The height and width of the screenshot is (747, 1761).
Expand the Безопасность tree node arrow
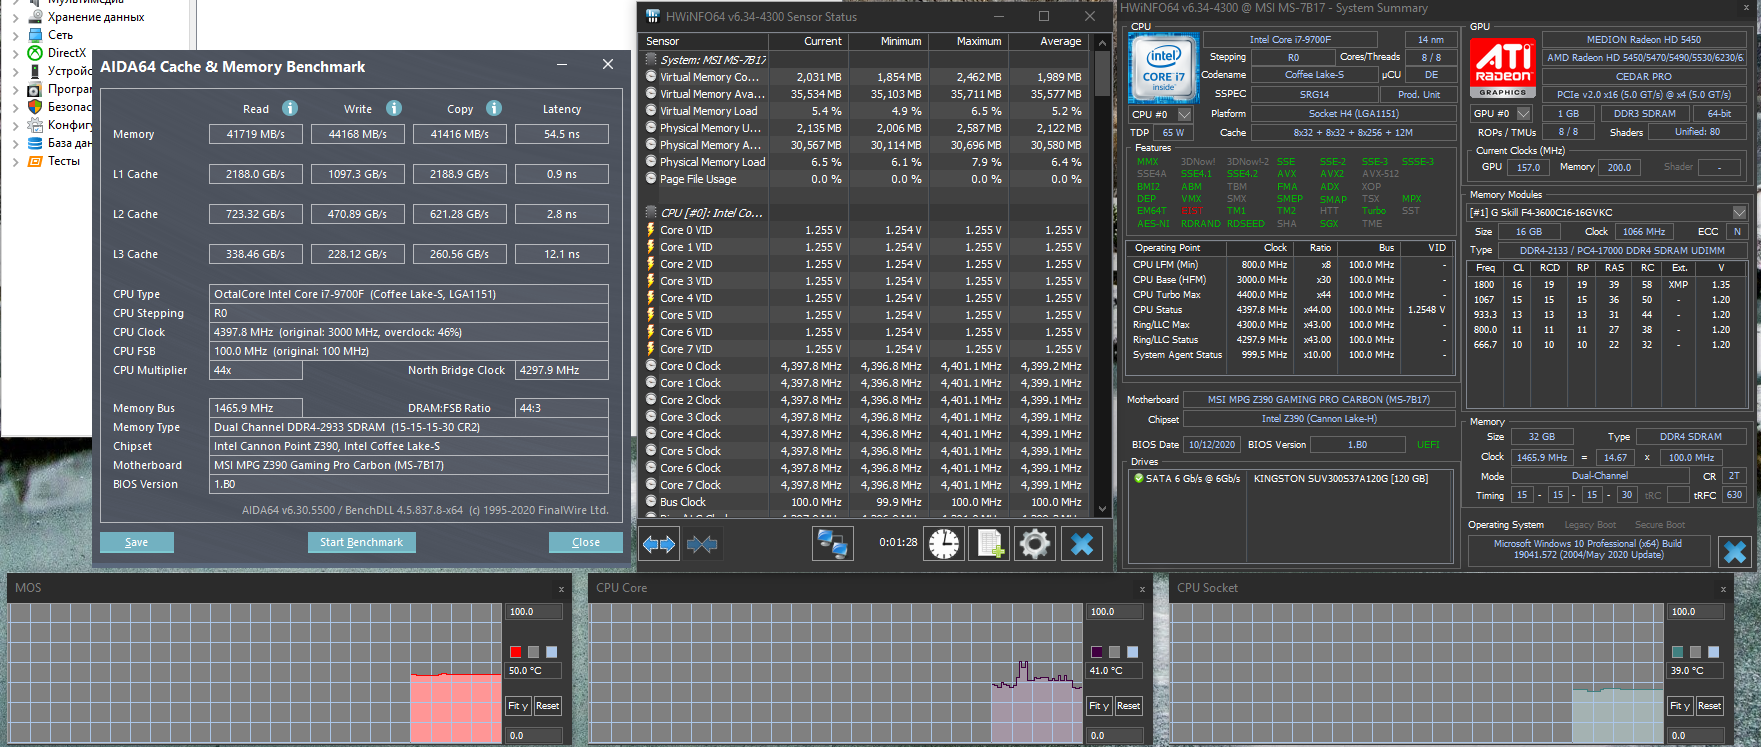(x=15, y=107)
